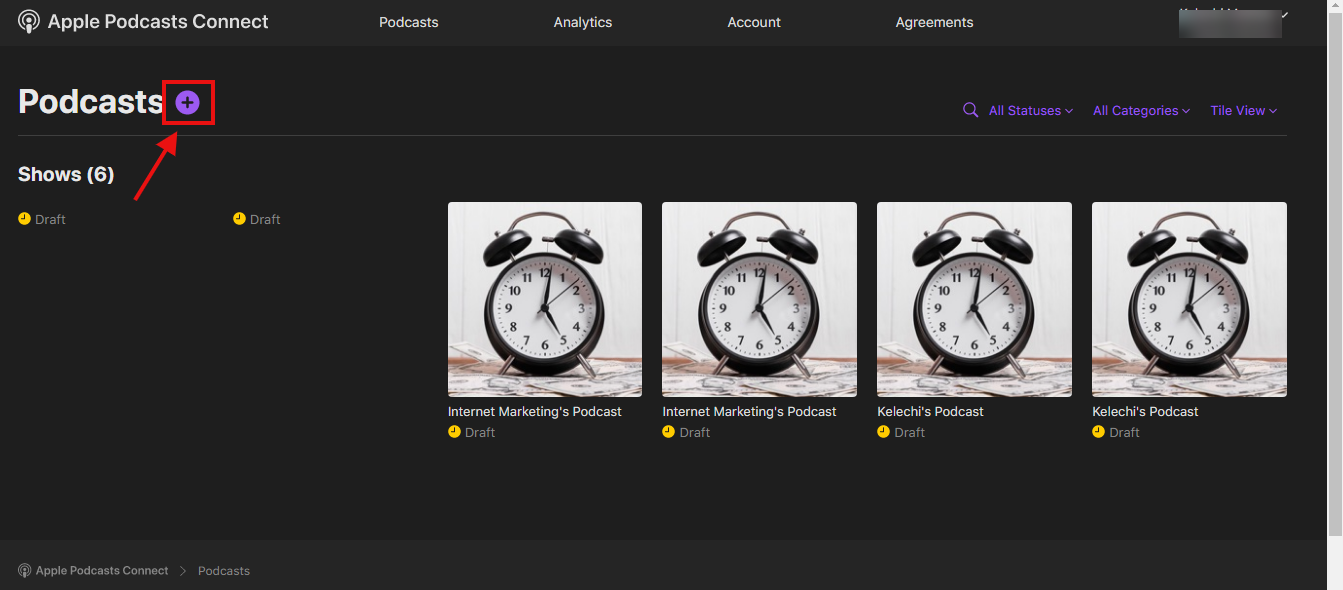The image size is (1343, 590).
Task: Open the Account menu item
Action: point(754,22)
